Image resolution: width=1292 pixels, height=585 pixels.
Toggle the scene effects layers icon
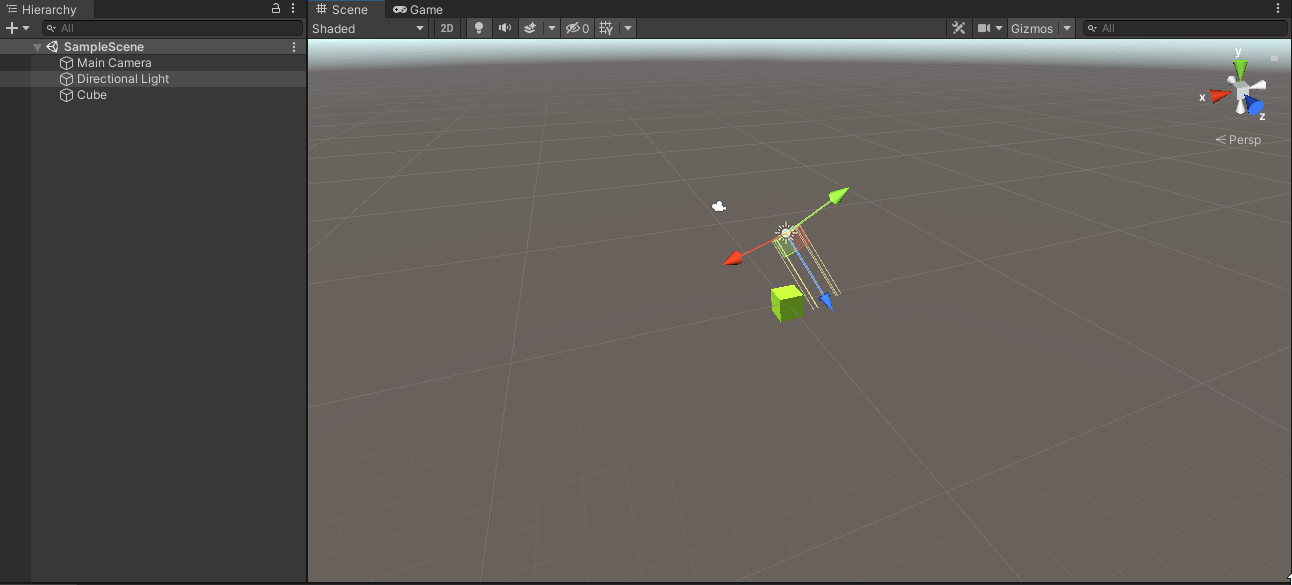(x=531, y=28)
